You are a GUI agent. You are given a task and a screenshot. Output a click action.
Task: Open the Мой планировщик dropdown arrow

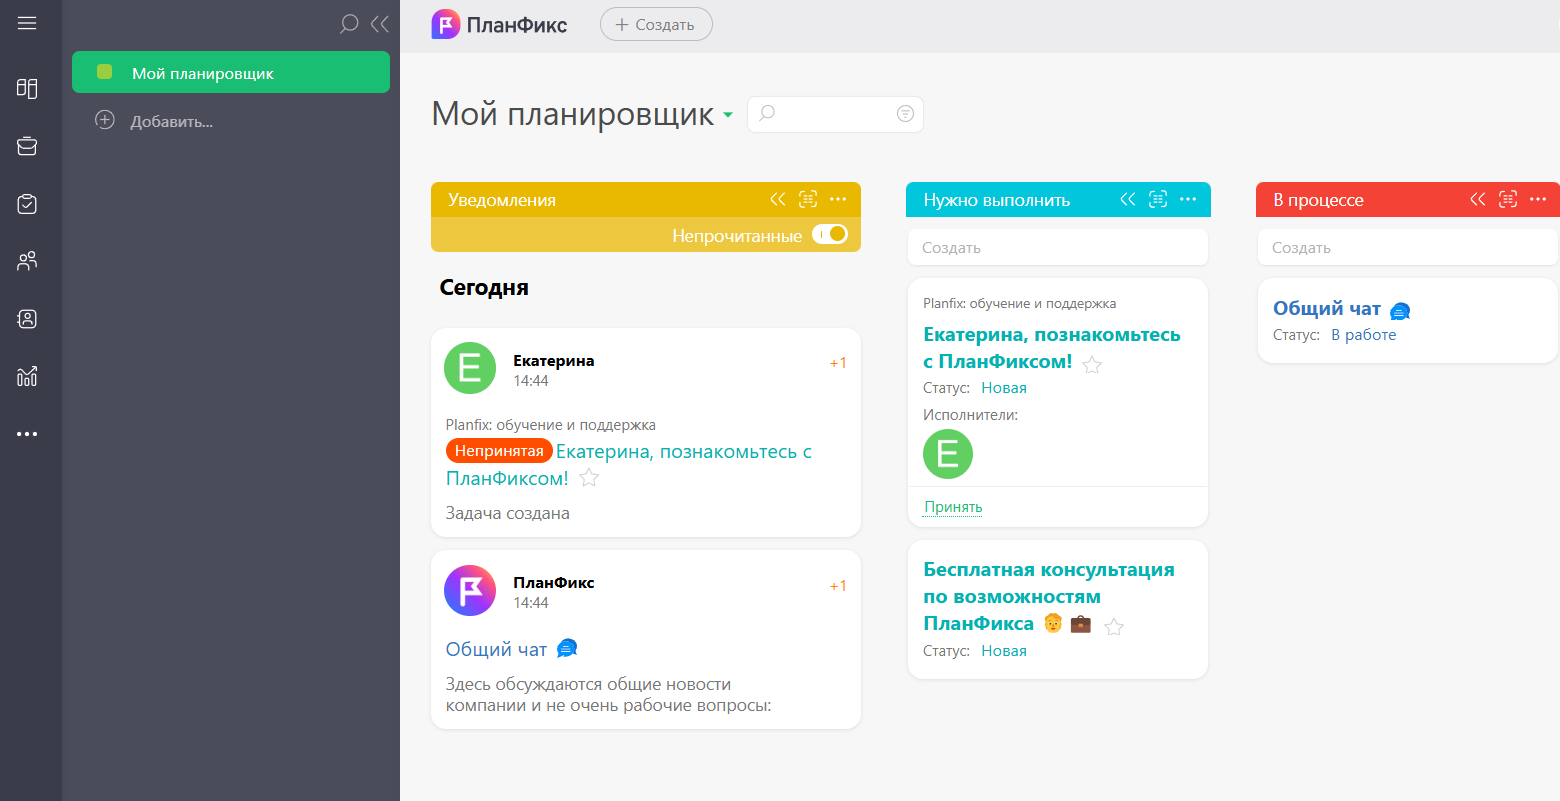729,114
